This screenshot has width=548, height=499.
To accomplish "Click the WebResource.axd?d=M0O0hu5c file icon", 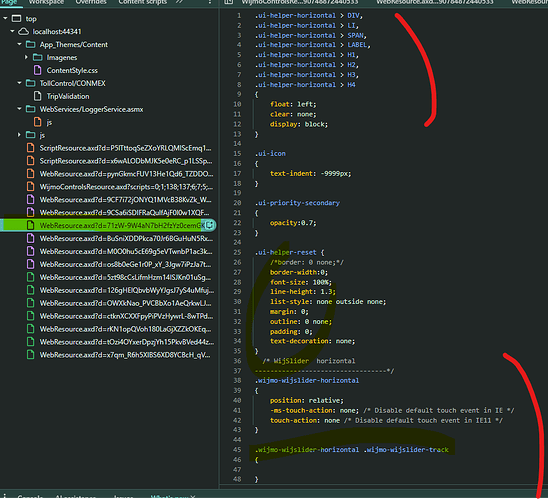I will tap(31, 251).
